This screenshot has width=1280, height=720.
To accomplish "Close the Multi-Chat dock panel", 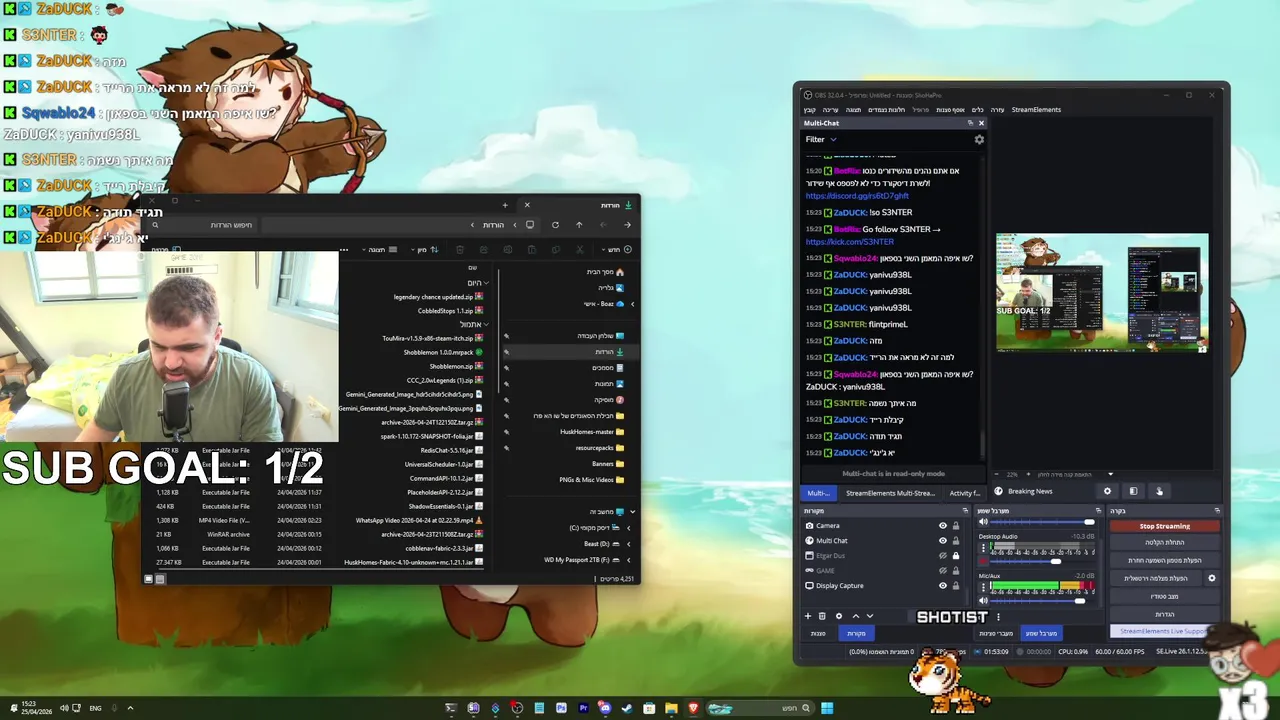I will pos(981,123).
